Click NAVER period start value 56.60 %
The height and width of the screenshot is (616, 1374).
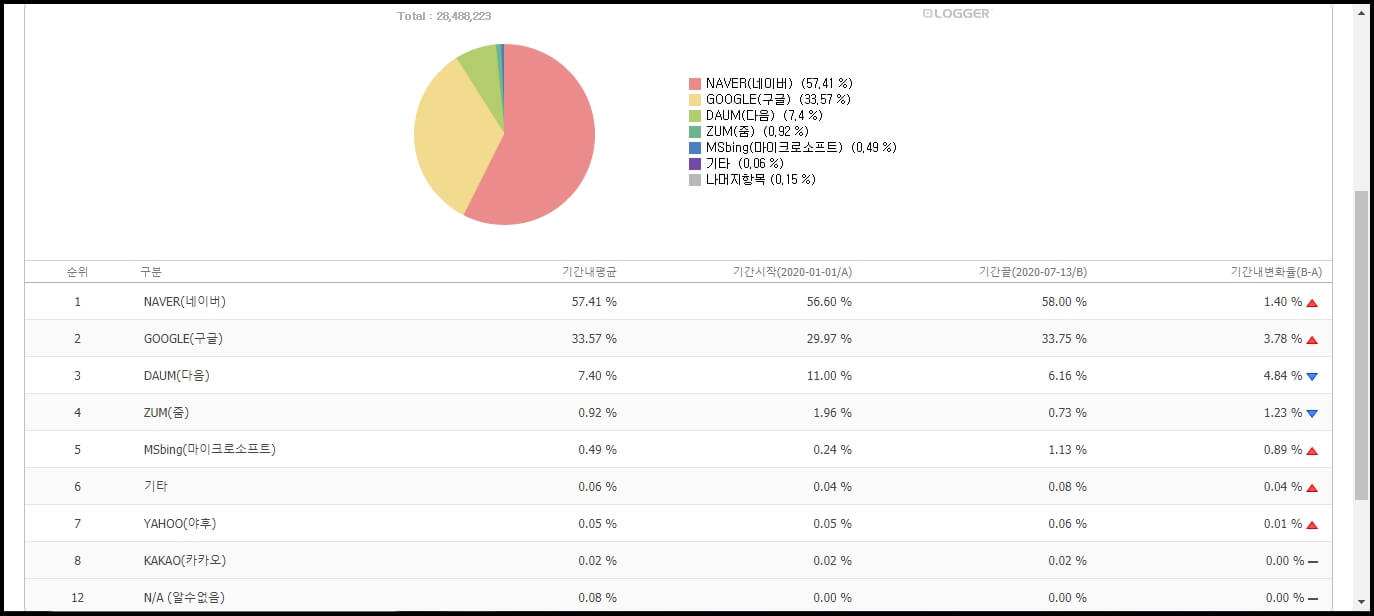click(829, 302)
